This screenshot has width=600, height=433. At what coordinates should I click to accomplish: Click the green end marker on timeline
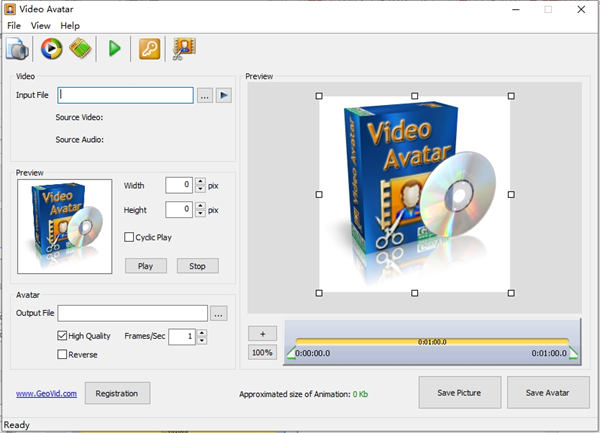(x=573, y=353)
